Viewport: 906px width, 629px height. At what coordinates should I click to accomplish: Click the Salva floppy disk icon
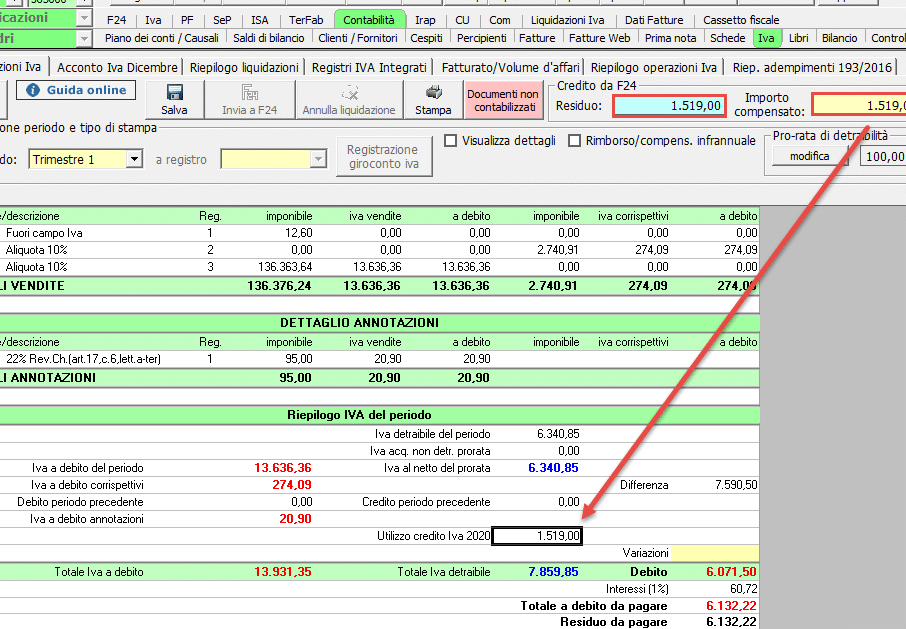174,92
